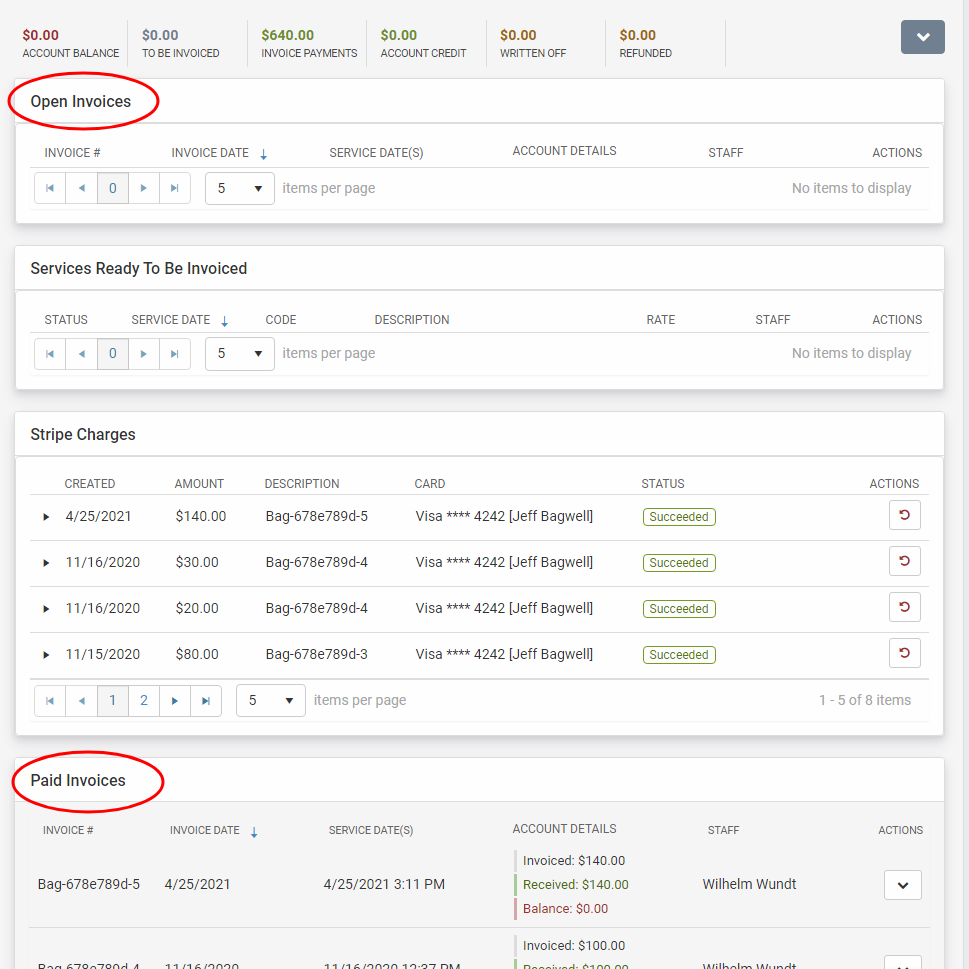Click the $640.00 Invoice Payments total

287,35
